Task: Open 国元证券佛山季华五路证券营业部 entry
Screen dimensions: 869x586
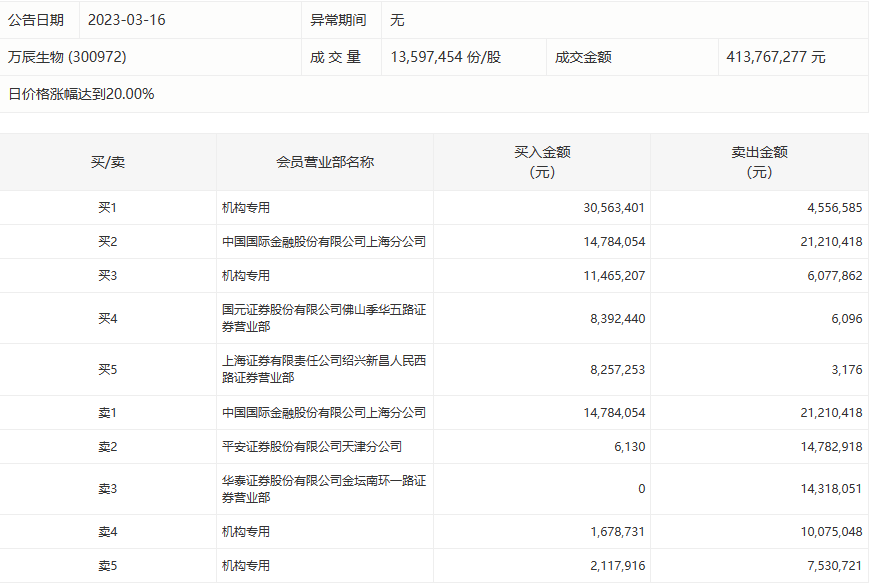Action: [324, 318]
